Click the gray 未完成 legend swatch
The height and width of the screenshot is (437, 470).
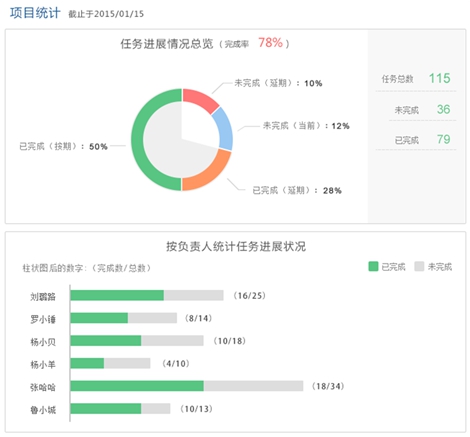[x=419, y=266]
